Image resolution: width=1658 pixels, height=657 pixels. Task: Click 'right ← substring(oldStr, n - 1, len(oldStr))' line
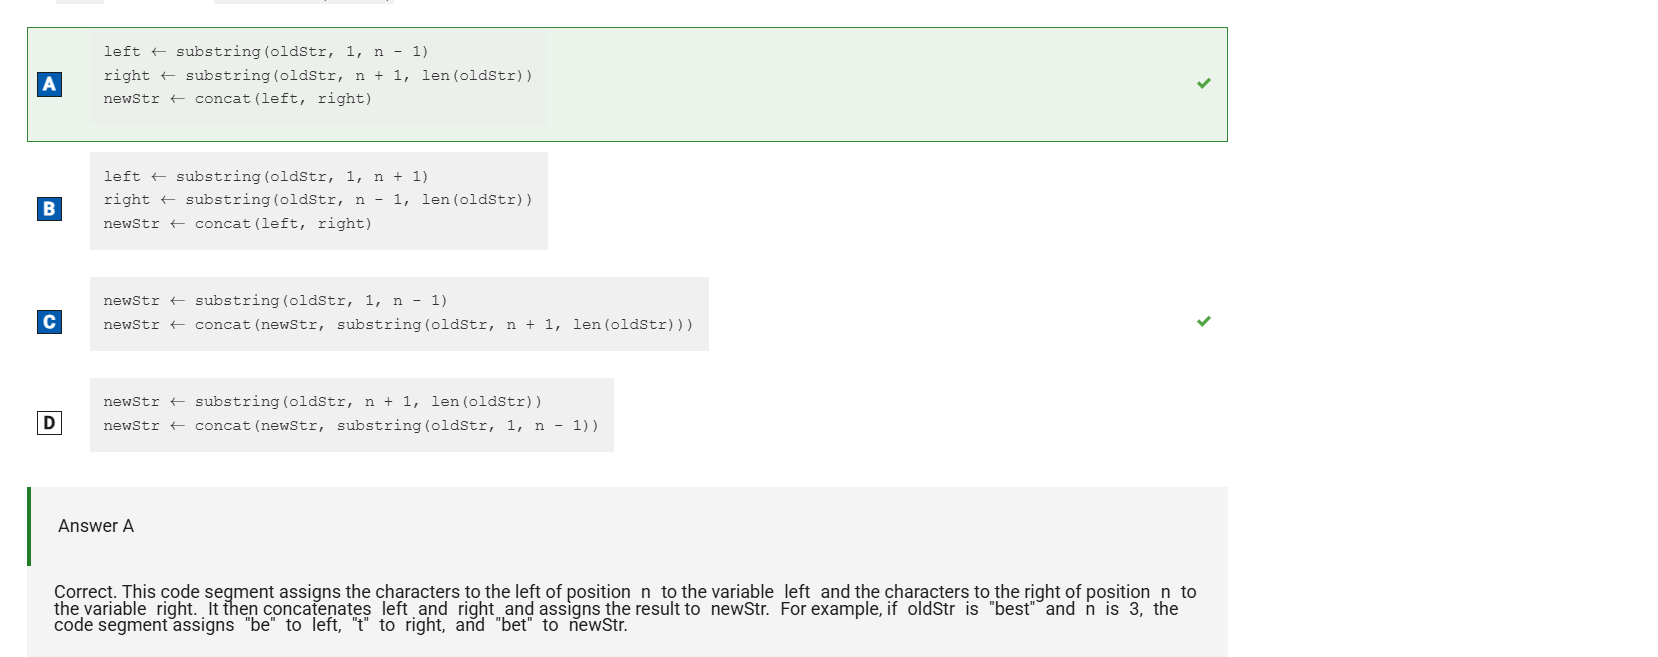(318, 200)
